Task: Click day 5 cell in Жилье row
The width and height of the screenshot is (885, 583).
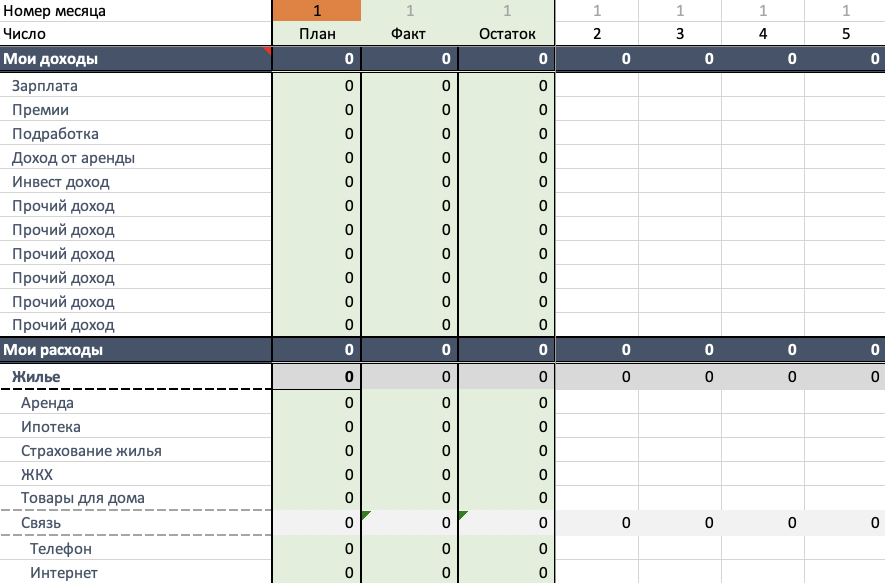Action: pos(845,376)
